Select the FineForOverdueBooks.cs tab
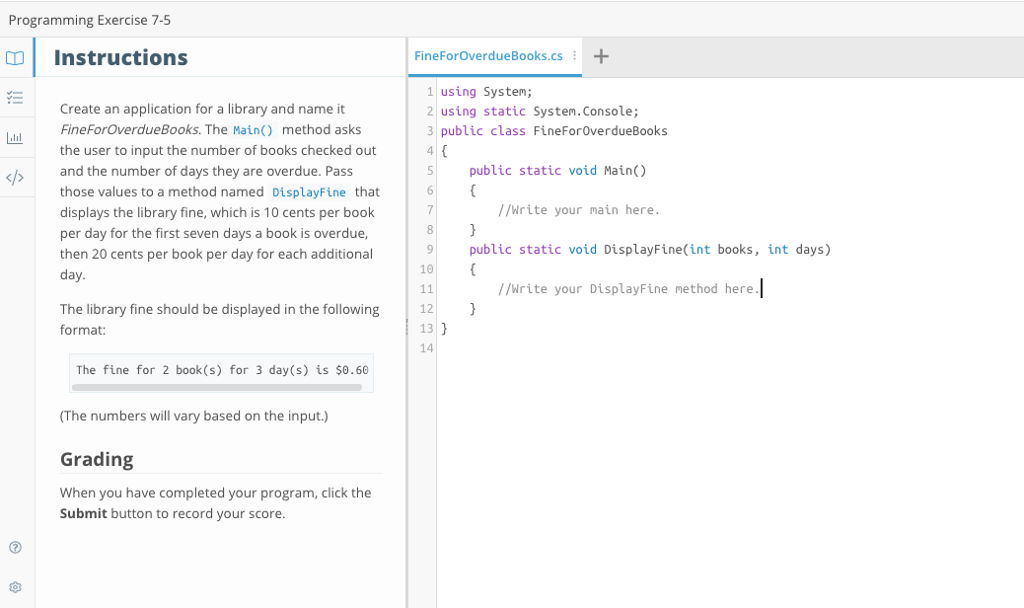 click(490, 57)
